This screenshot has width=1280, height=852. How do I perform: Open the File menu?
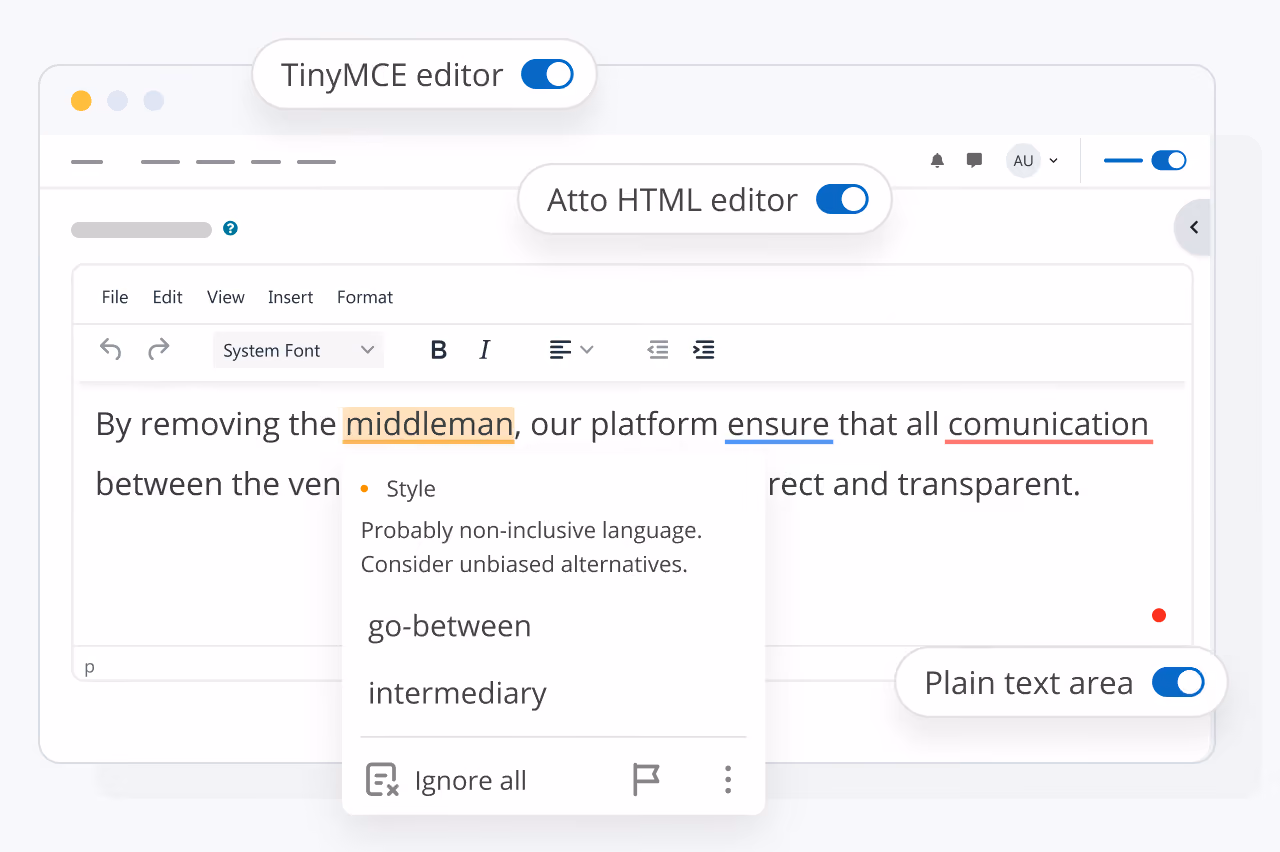[x=115, y=297]
